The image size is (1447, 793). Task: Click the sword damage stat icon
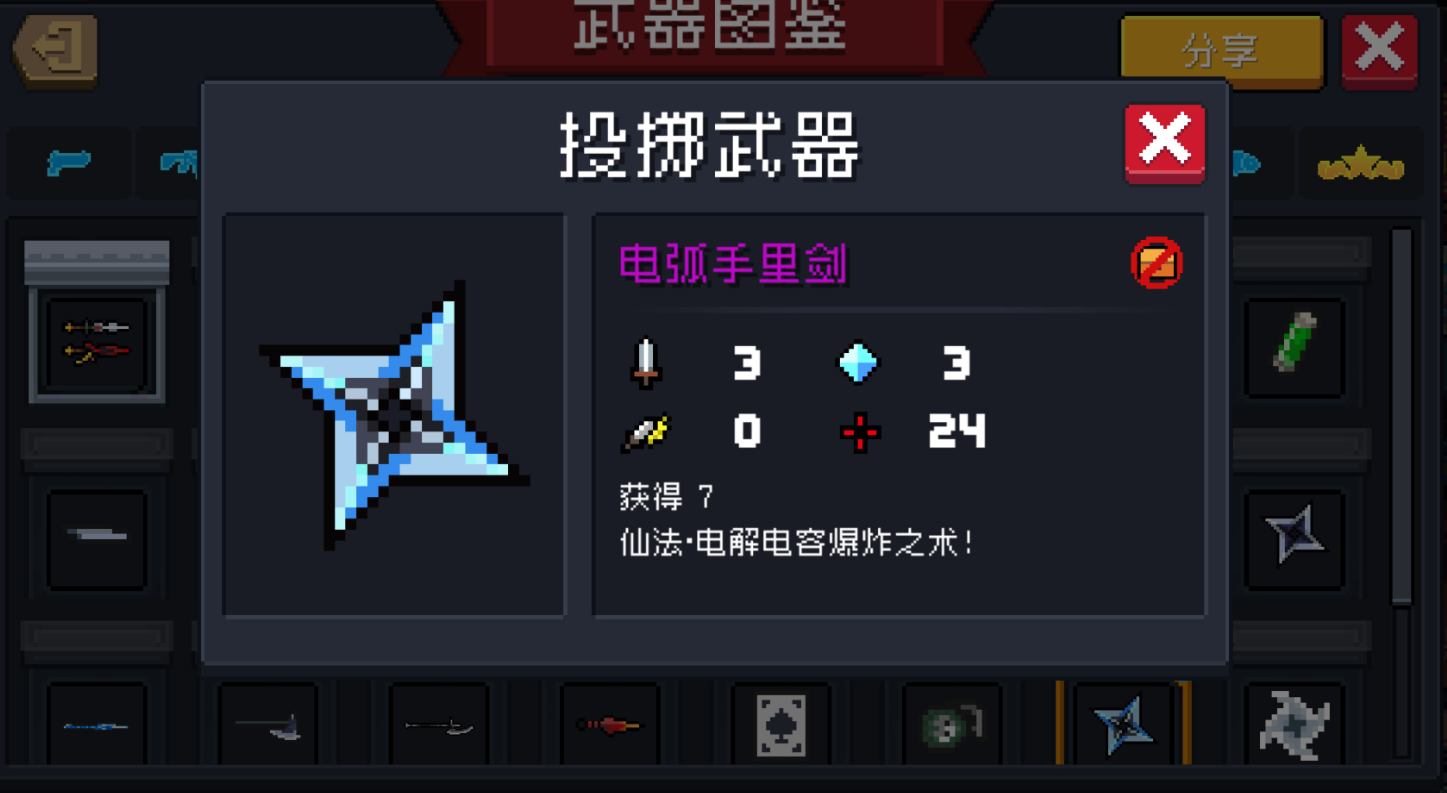(646, 363)
